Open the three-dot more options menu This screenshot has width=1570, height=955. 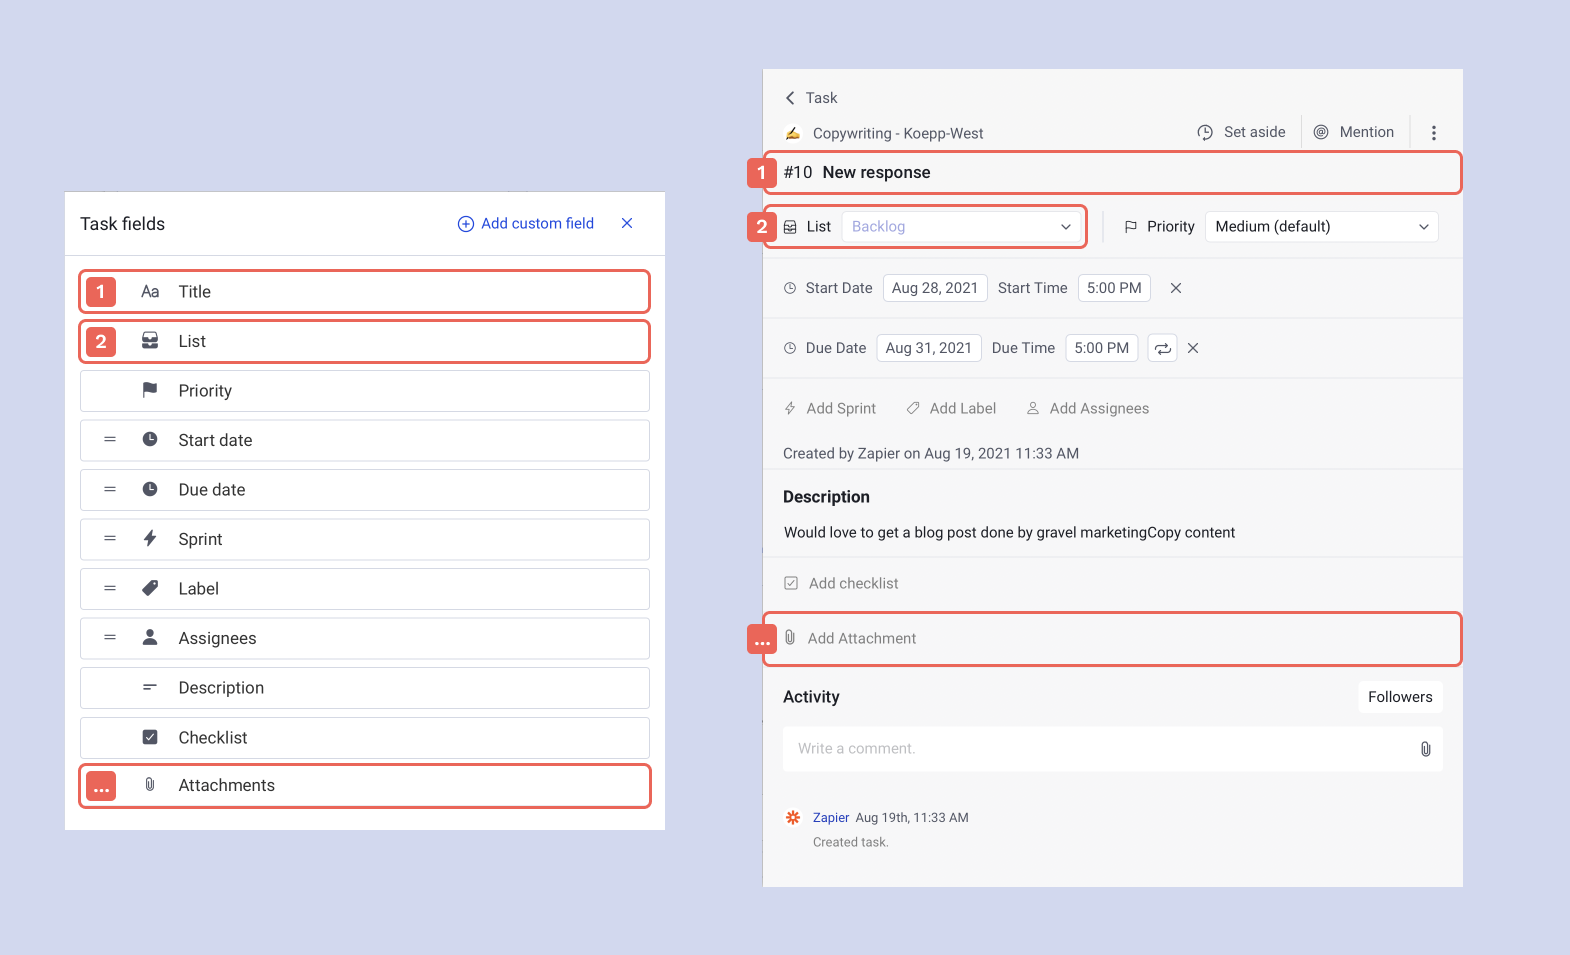pyautogui.click(x=1433, y=133)
